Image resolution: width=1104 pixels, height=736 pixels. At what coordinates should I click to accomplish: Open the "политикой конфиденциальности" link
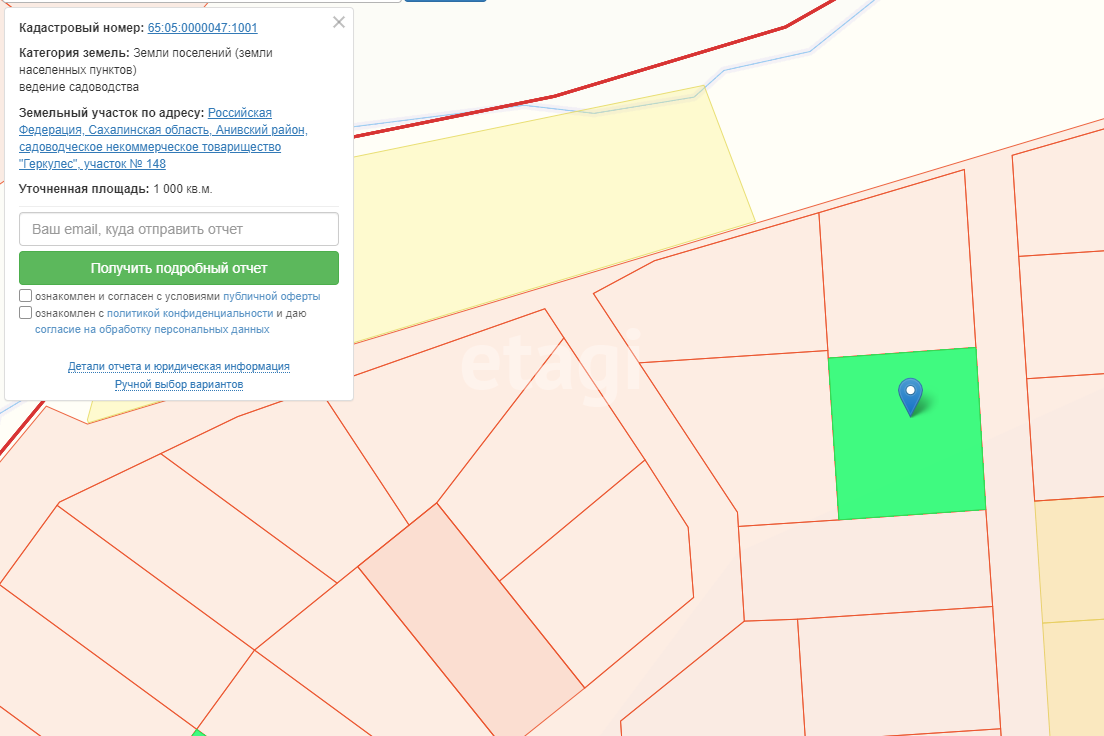coord(190,313)
